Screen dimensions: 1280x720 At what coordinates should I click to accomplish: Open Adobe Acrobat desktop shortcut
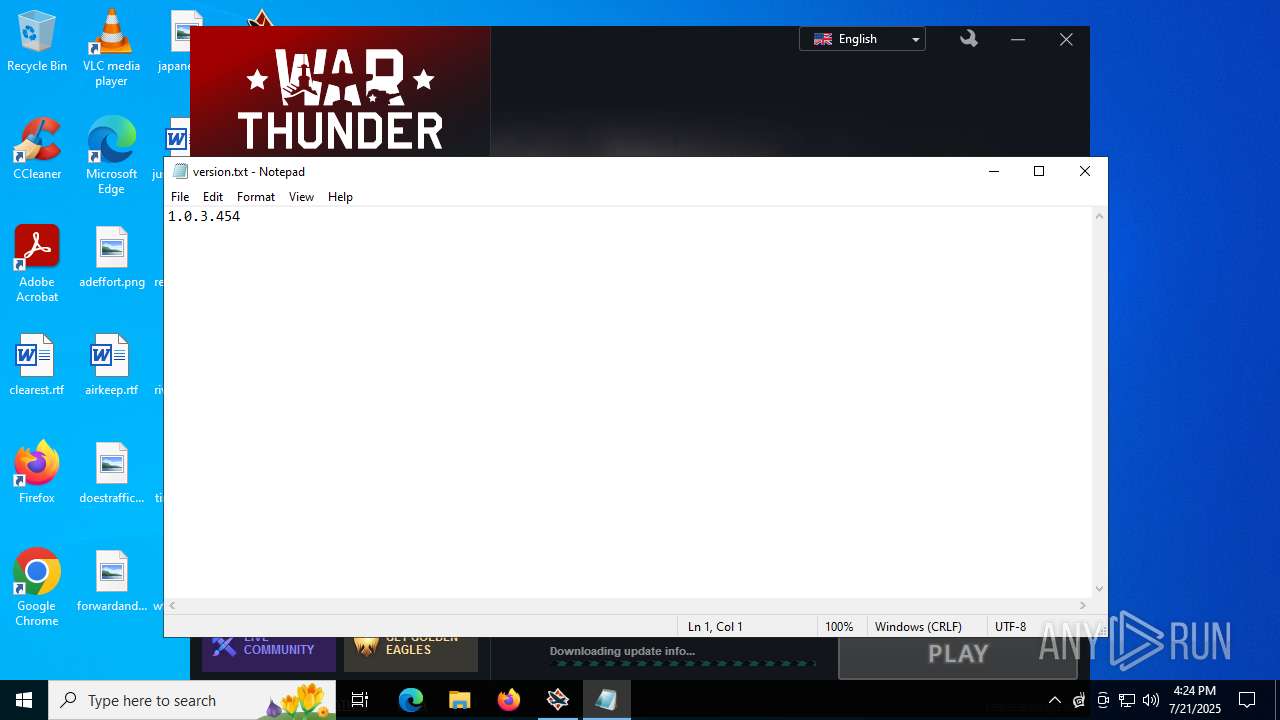pyautogui.click(x=37, y=264)
